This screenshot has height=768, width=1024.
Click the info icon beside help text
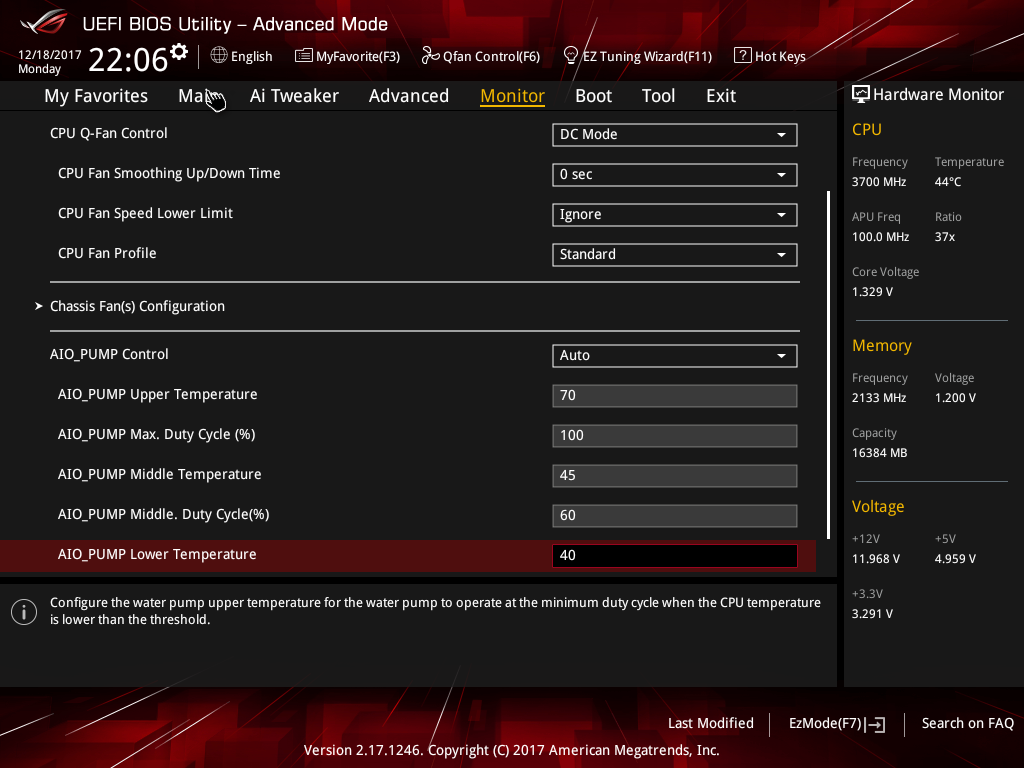[x=24, y=612]
